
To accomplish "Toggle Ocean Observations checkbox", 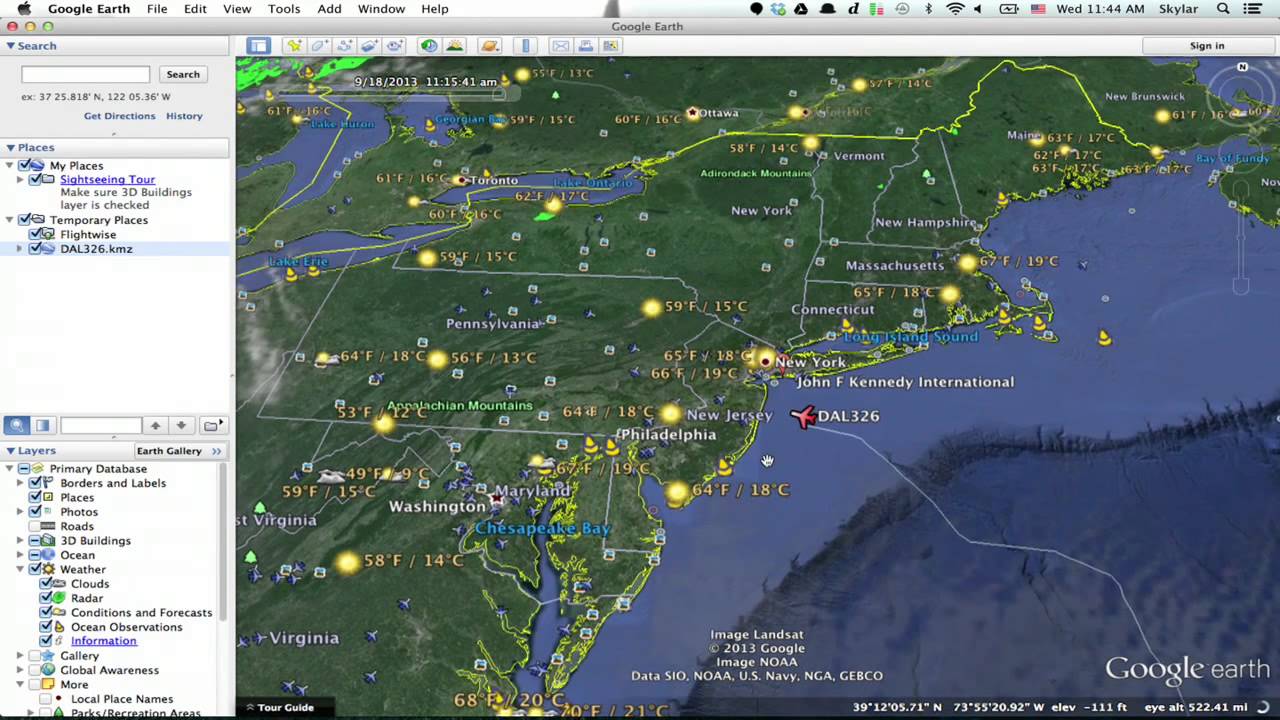I will 46,627.
